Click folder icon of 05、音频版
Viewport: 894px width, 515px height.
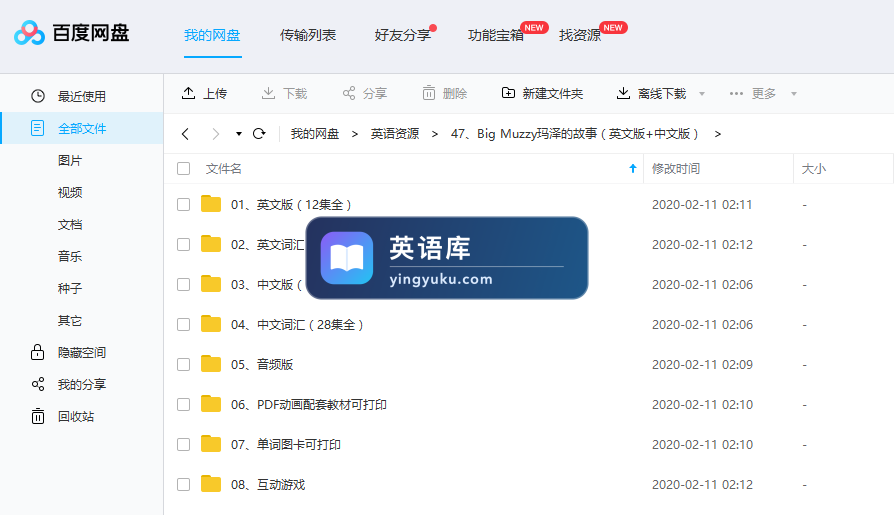click(x=211, y=363)
